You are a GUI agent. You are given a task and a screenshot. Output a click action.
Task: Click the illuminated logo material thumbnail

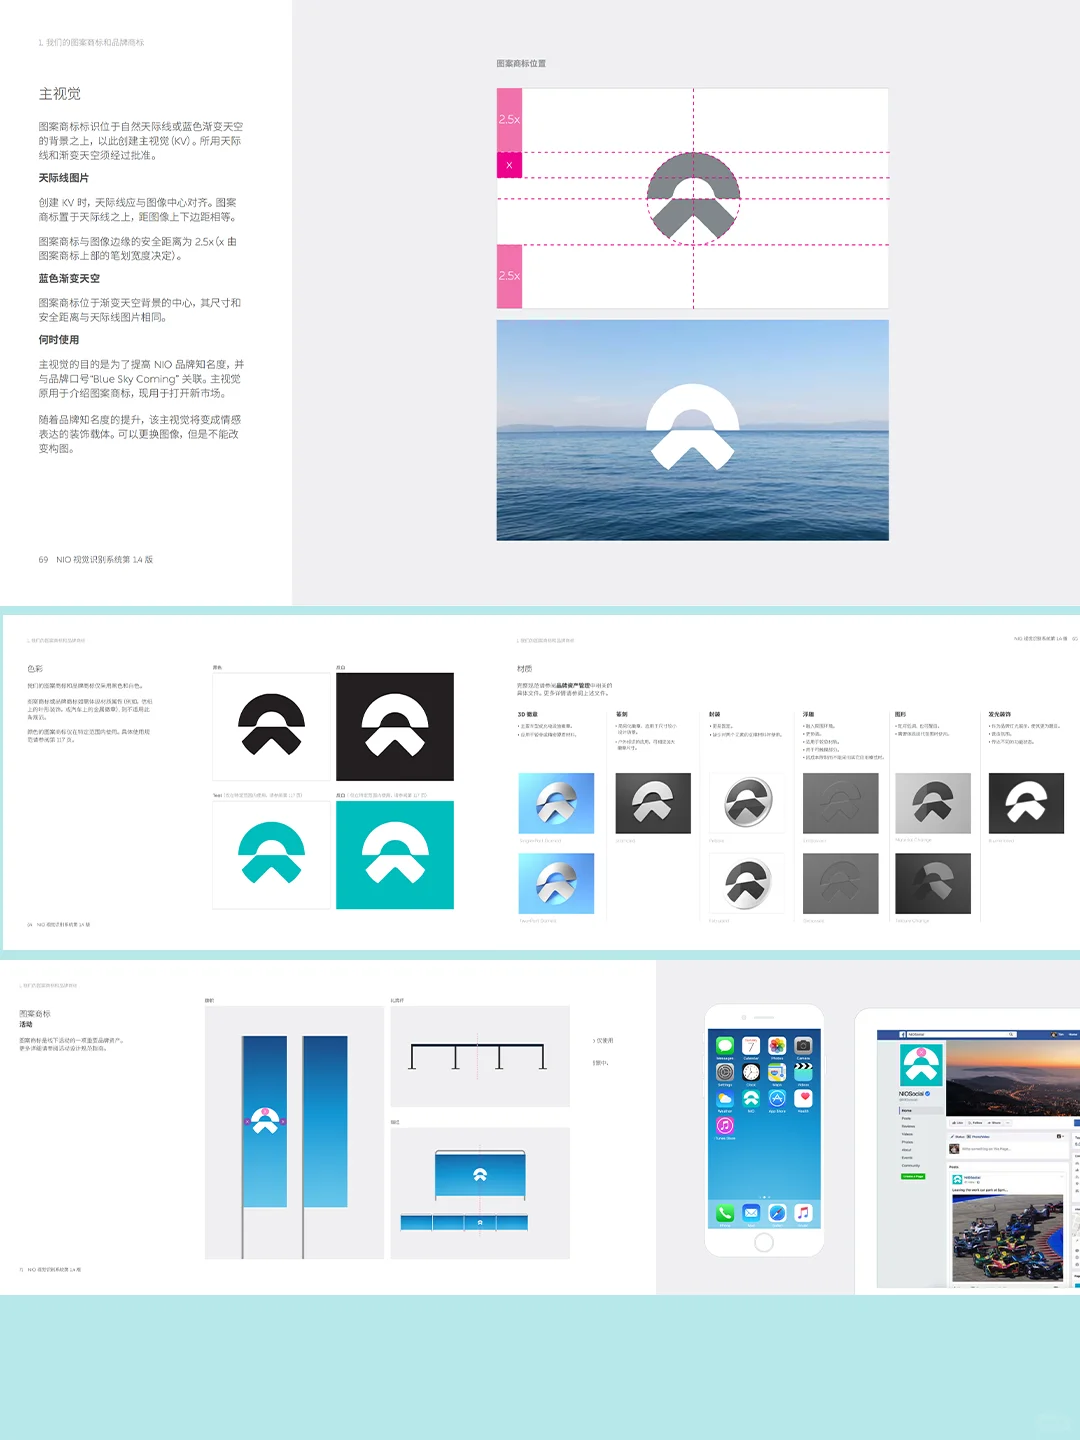1026,803
